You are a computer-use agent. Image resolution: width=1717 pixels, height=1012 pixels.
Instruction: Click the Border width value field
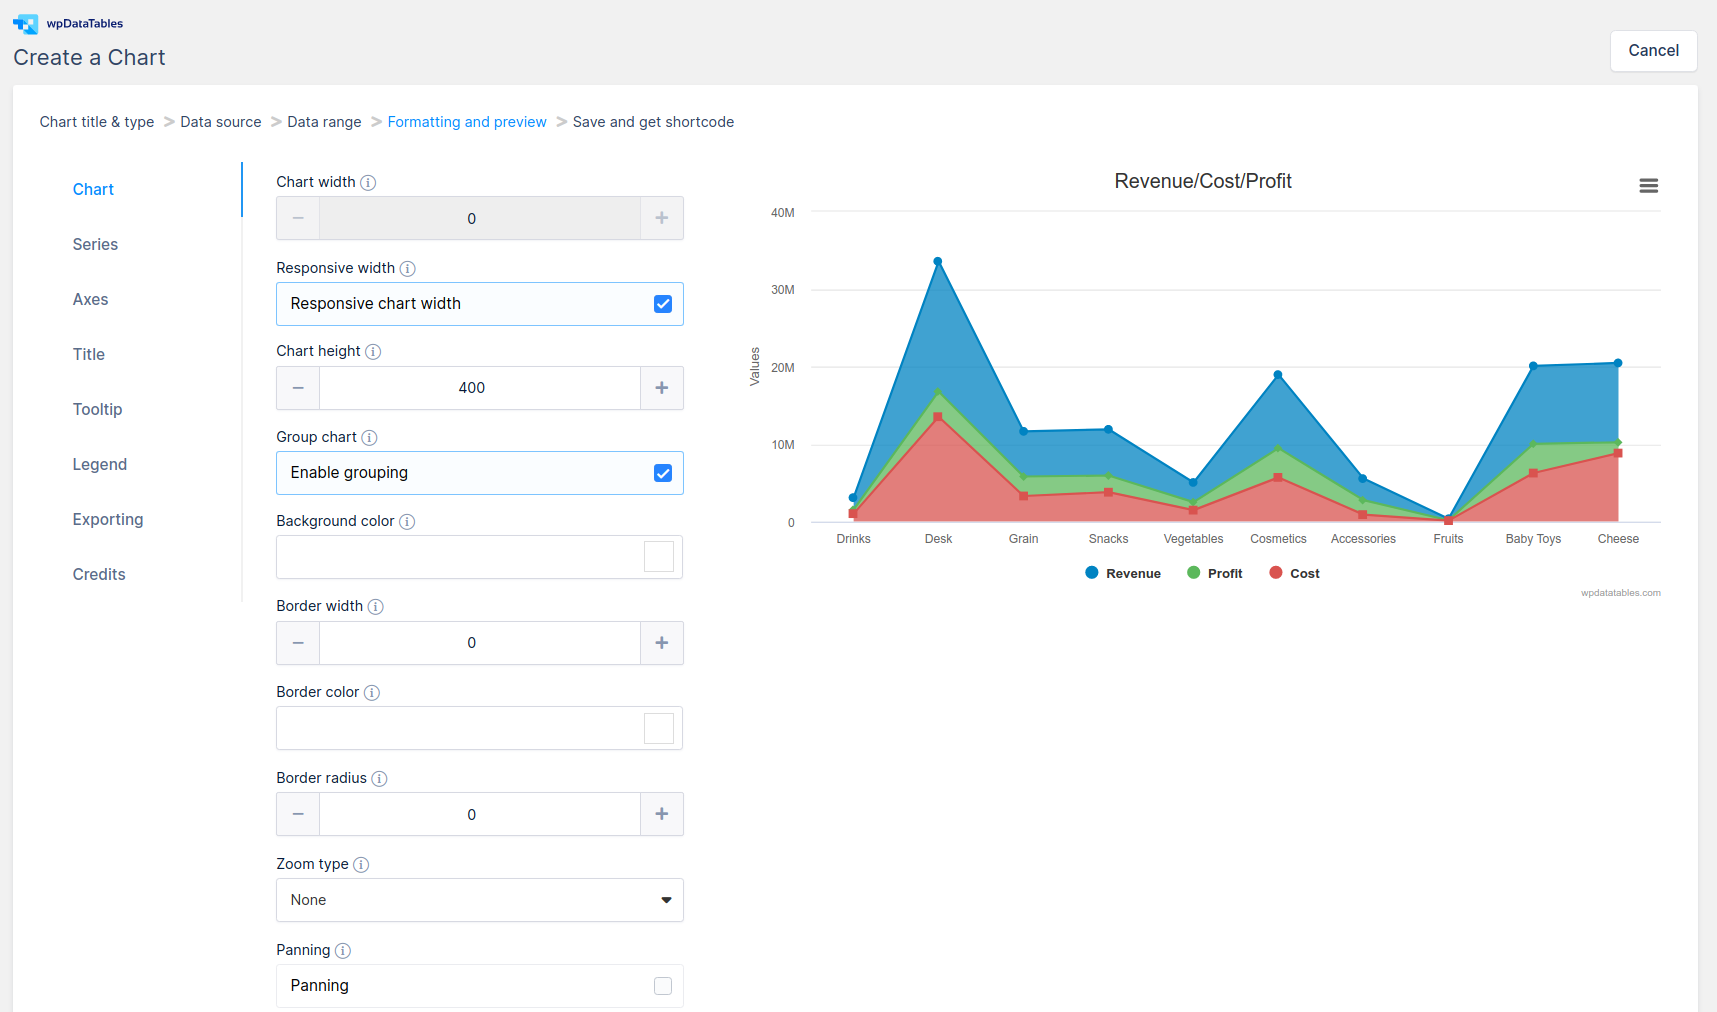pyautogui.click(x=480, y=643)
